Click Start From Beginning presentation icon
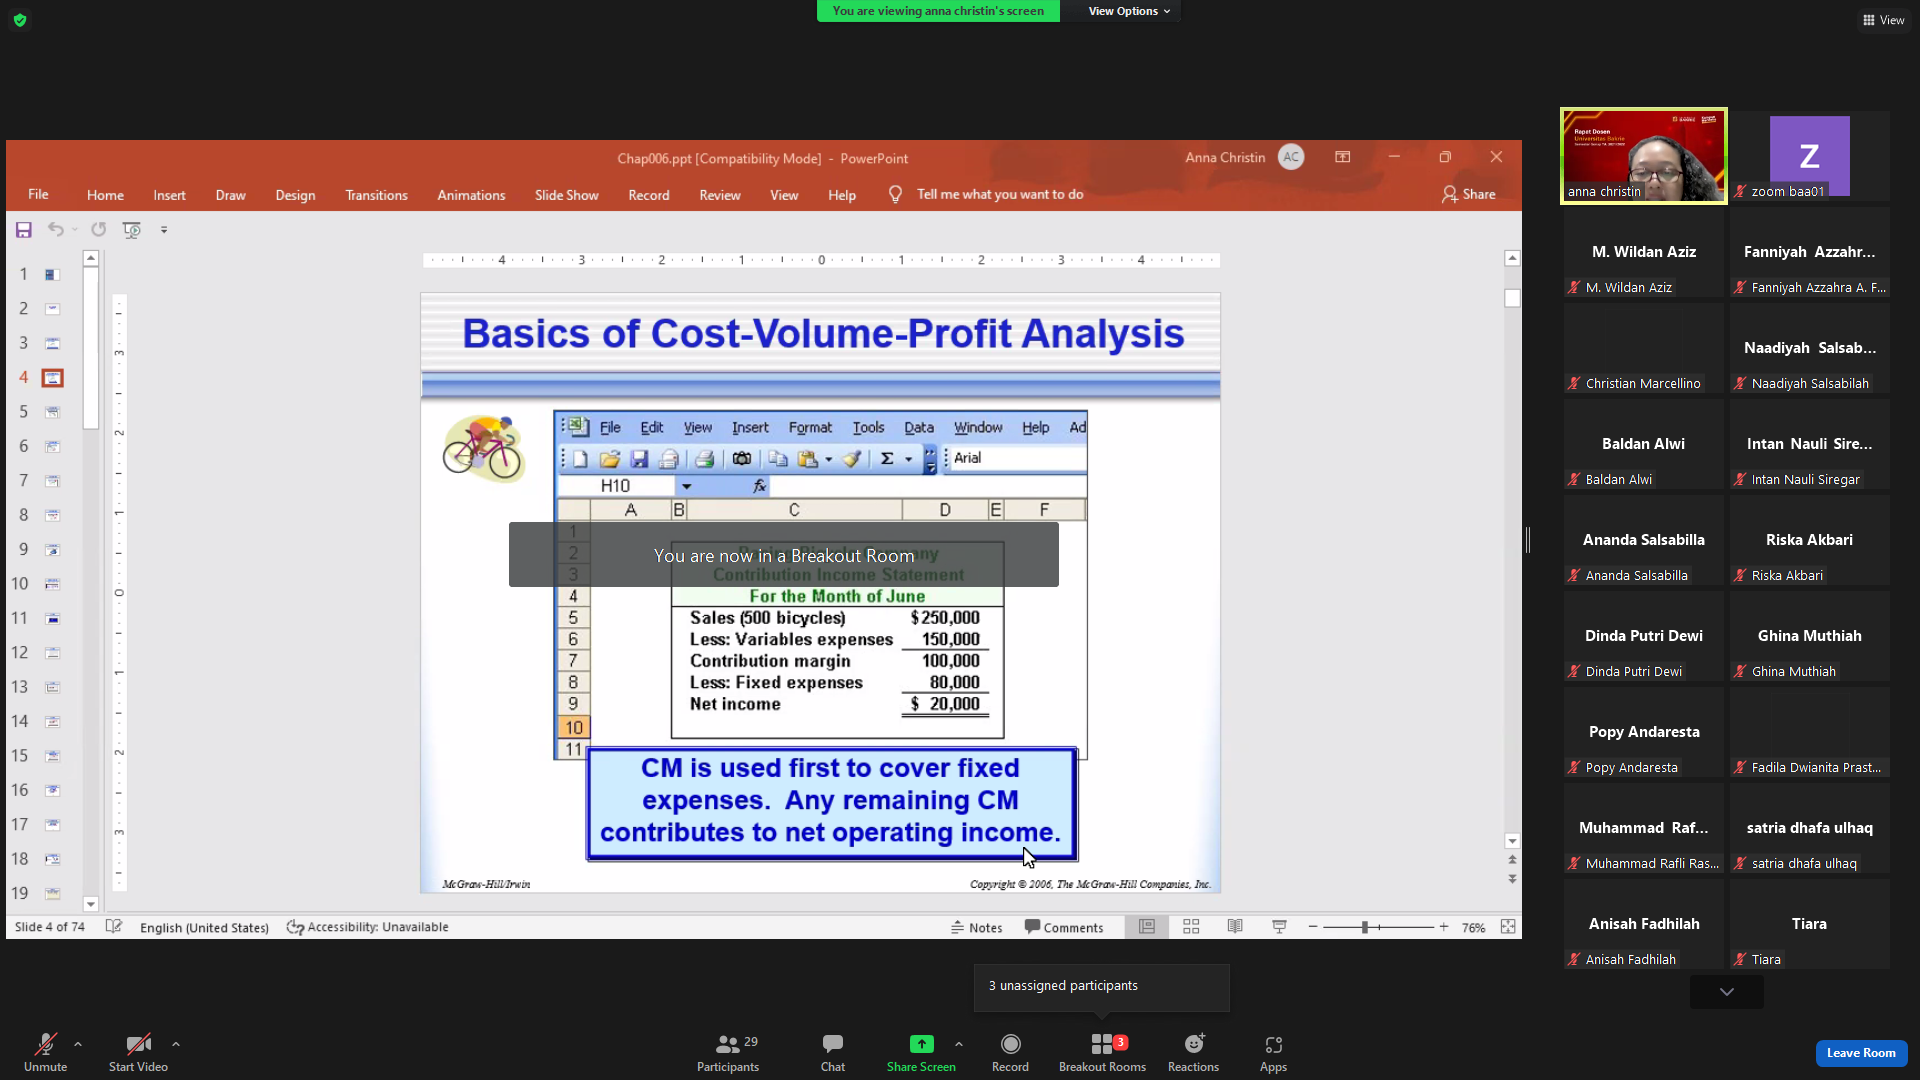The image size is (1920, 1080). (x=131, y=230)
